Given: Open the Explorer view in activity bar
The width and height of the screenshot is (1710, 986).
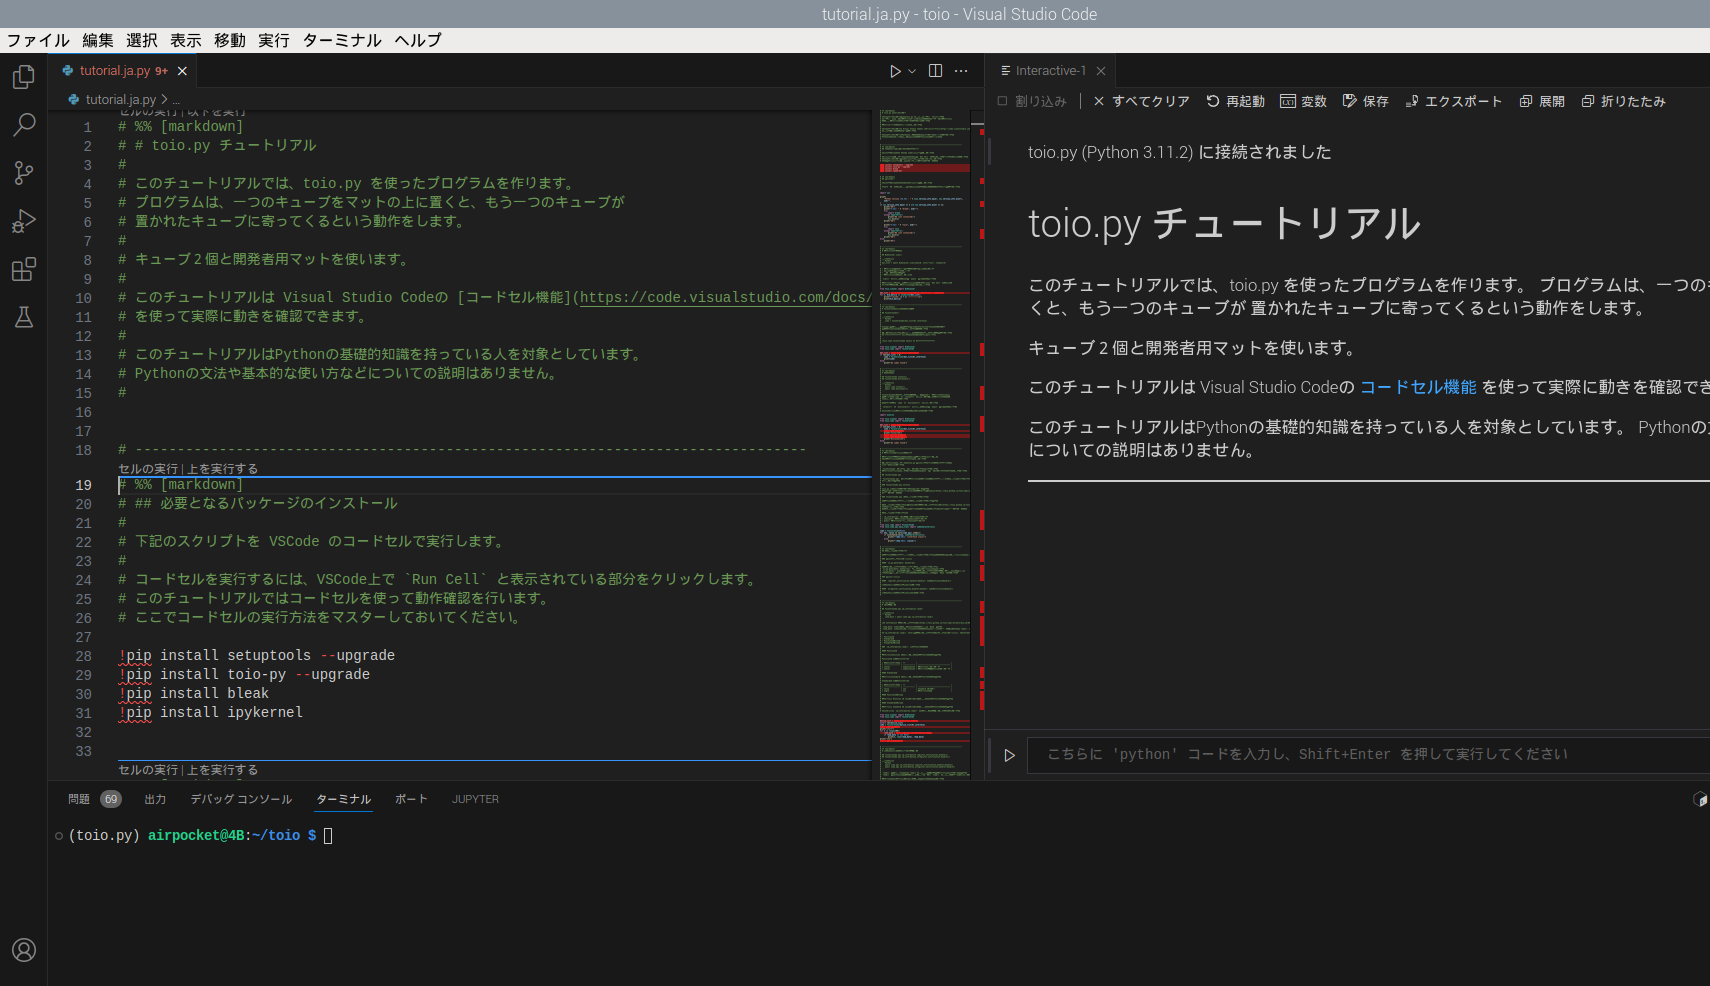Looking at the screenshot, I should tap(24, 77).
